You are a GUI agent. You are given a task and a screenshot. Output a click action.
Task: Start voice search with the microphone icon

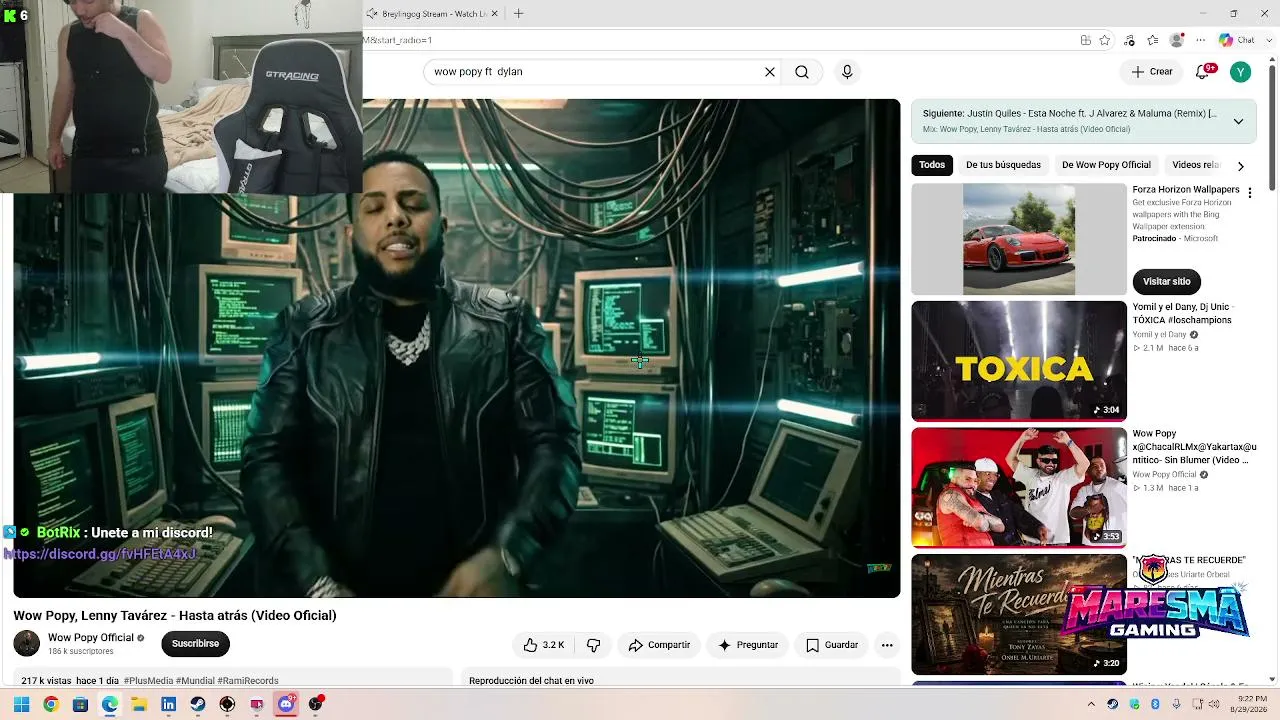coord(847,72)
